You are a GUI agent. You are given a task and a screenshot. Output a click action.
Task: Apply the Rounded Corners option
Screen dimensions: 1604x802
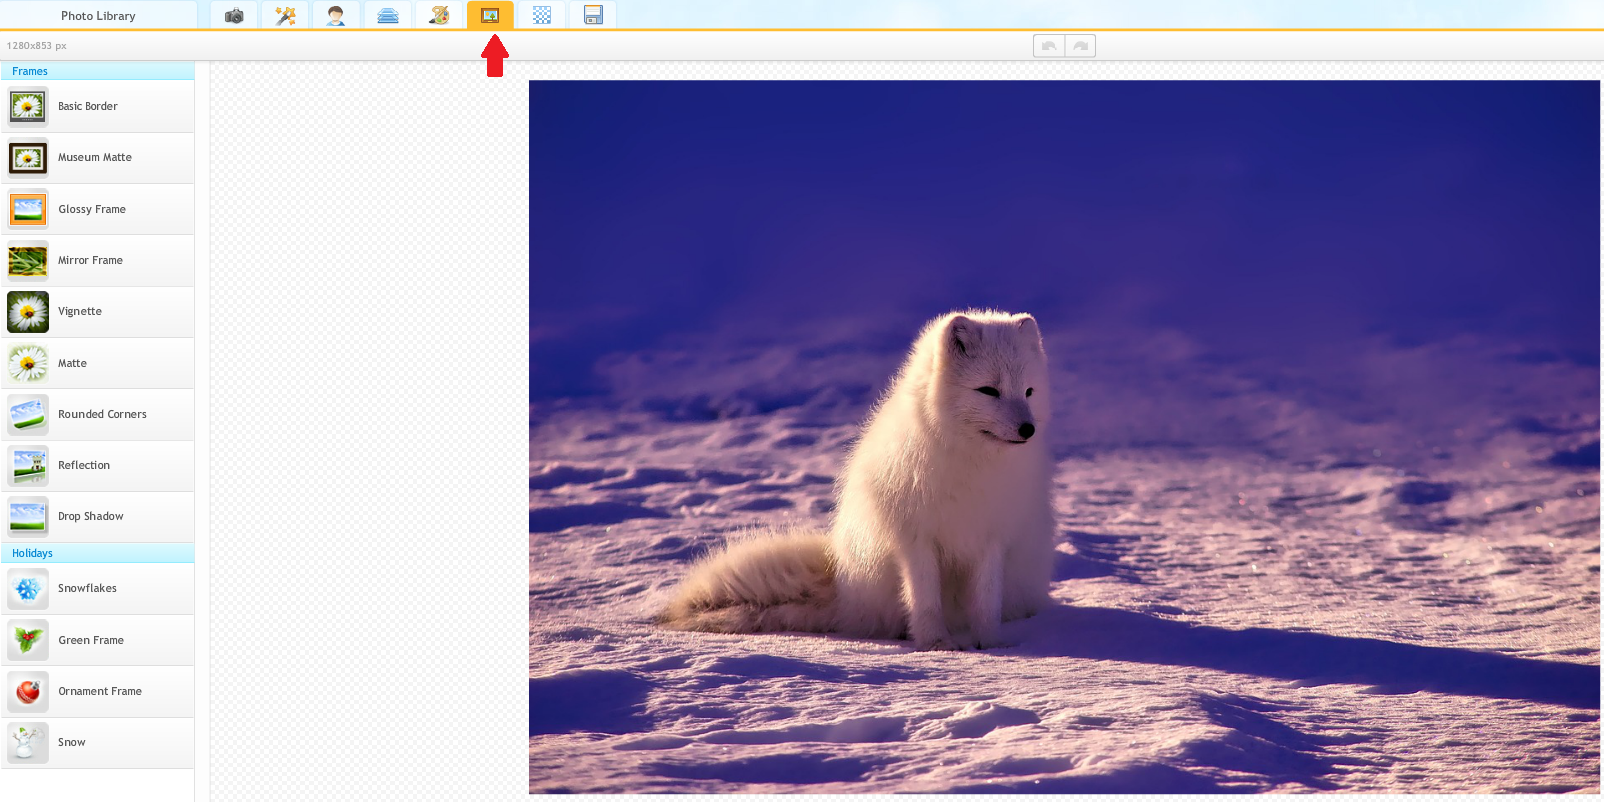pyautogui.click(x=97, y=414)
